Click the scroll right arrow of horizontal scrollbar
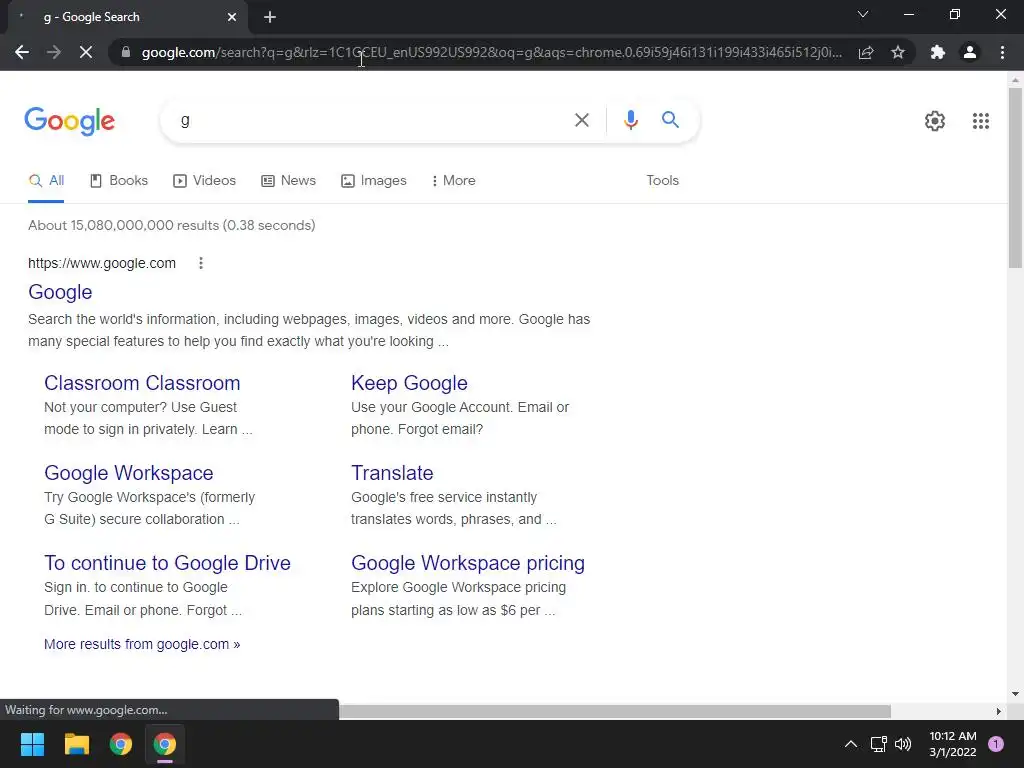The image size is (1024, 768). point(998,711)
